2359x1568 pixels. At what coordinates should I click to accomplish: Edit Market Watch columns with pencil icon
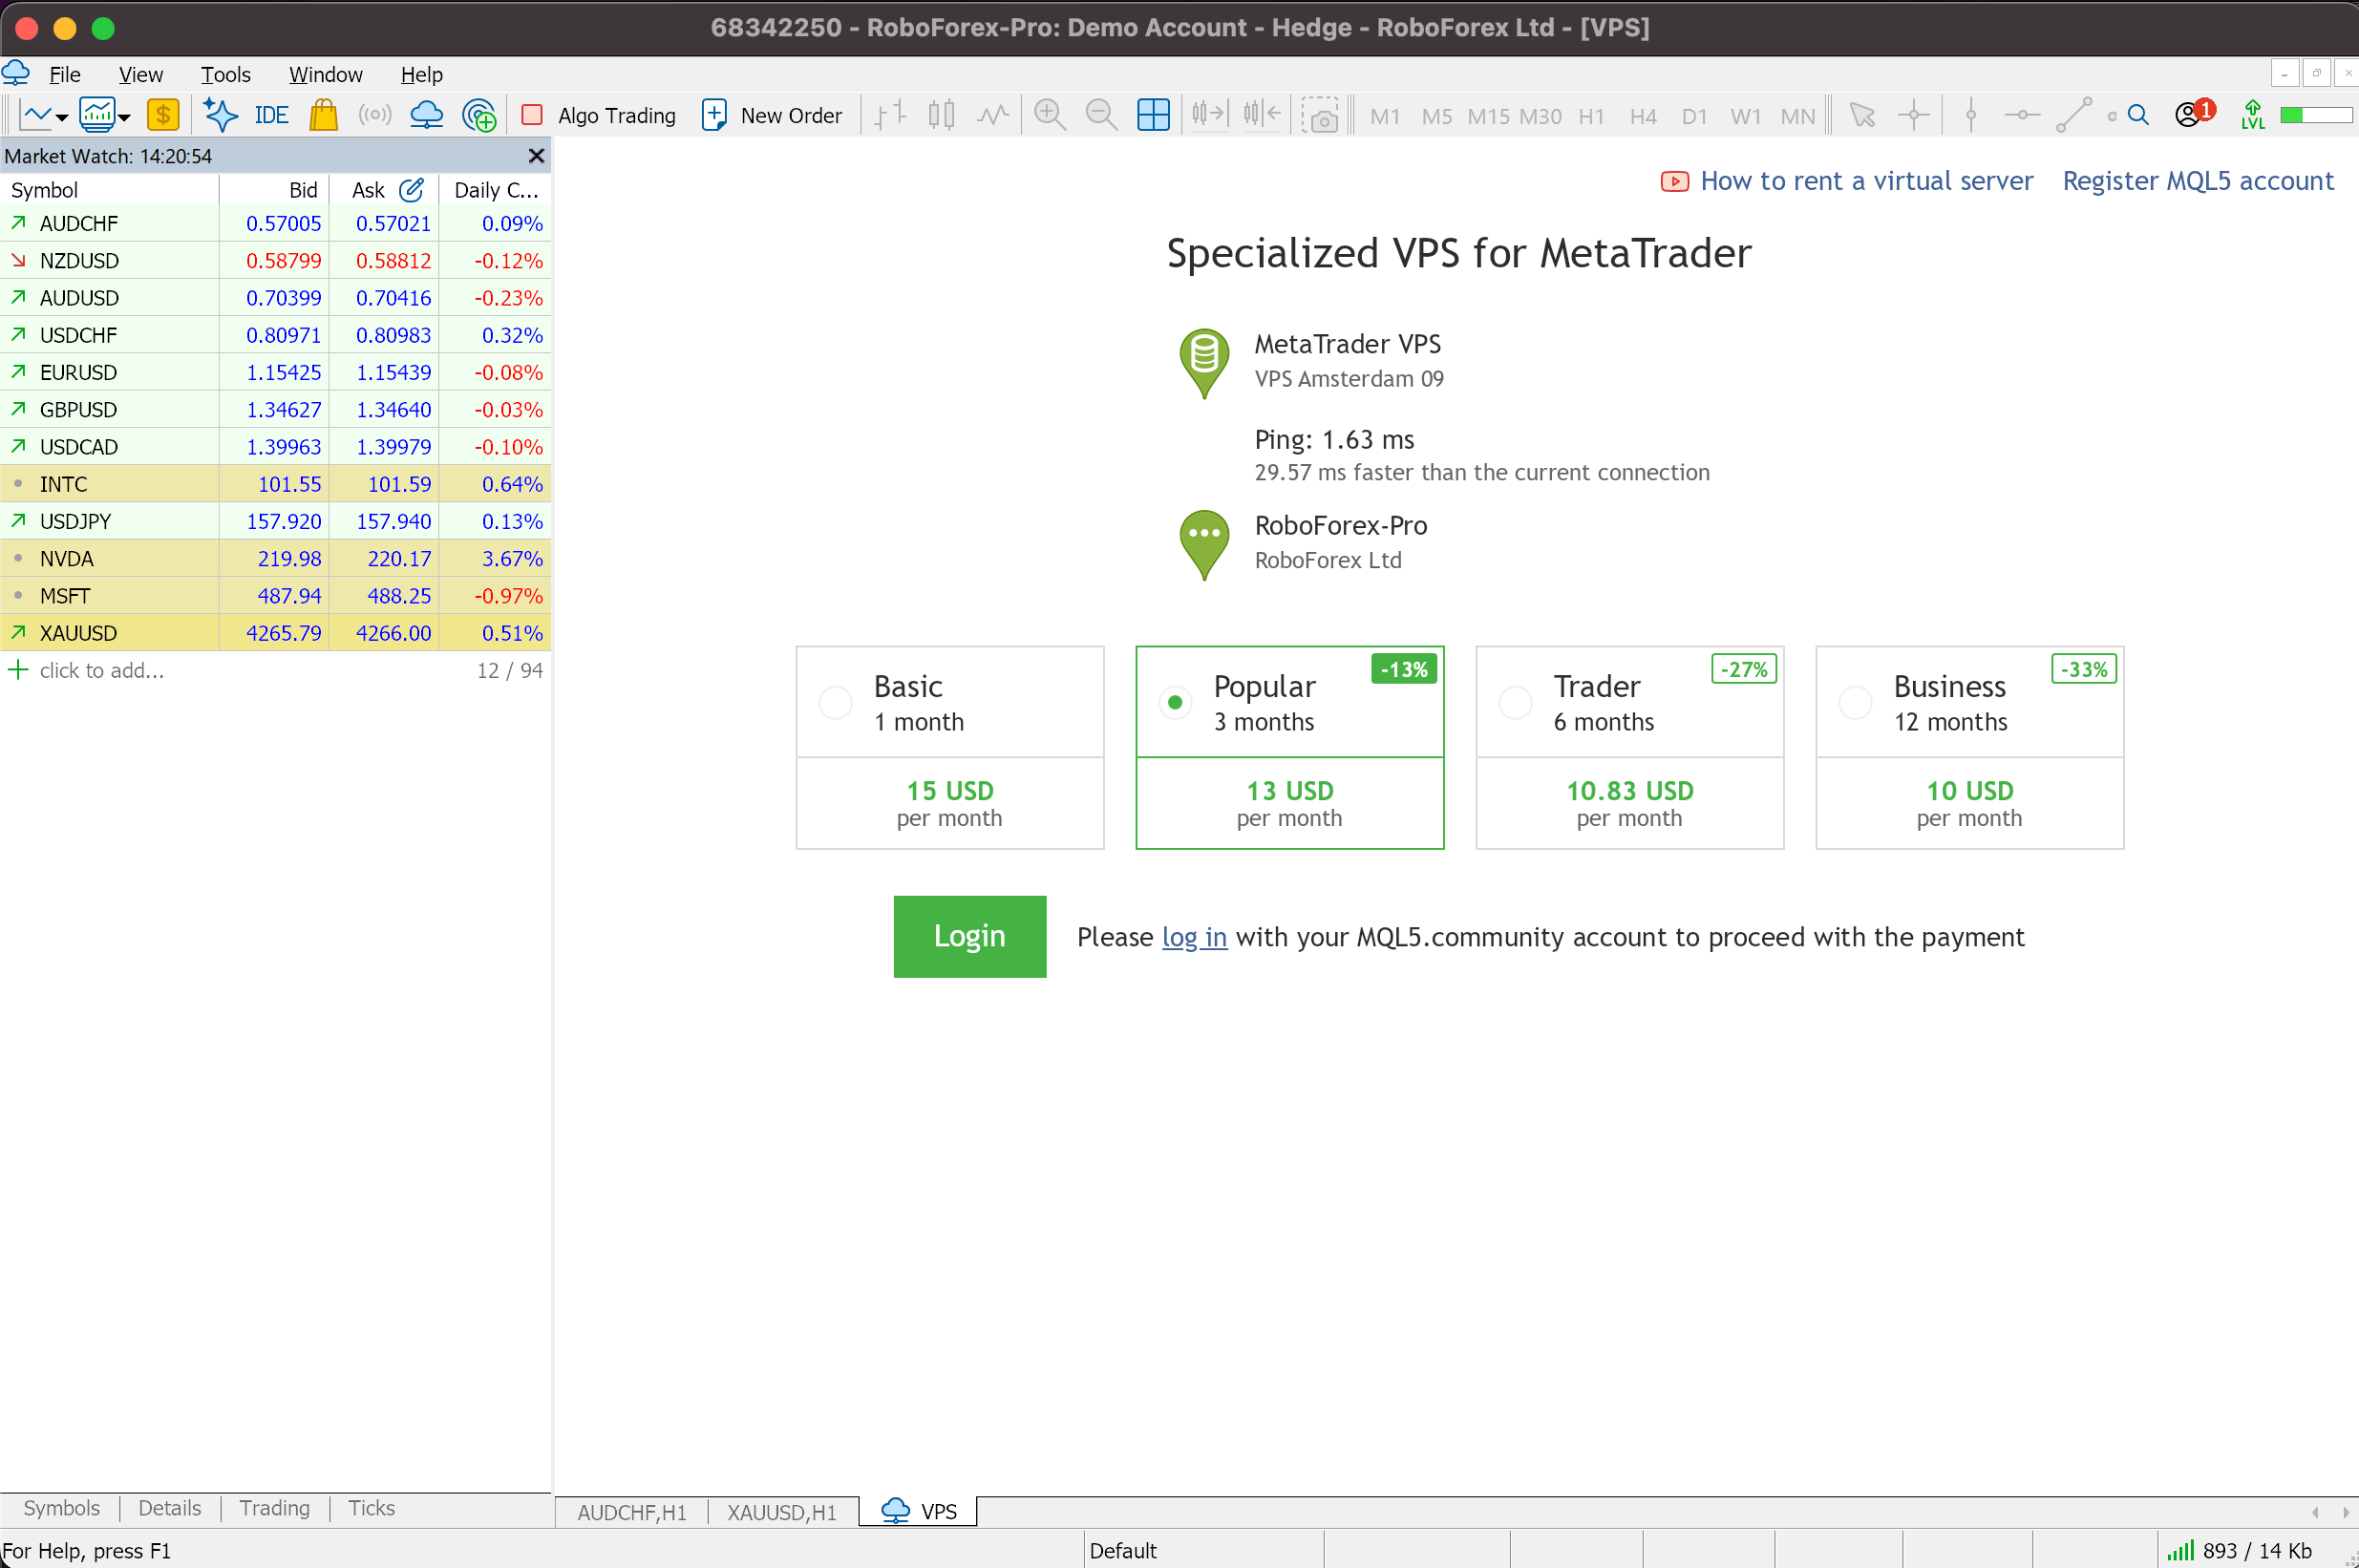411,190
